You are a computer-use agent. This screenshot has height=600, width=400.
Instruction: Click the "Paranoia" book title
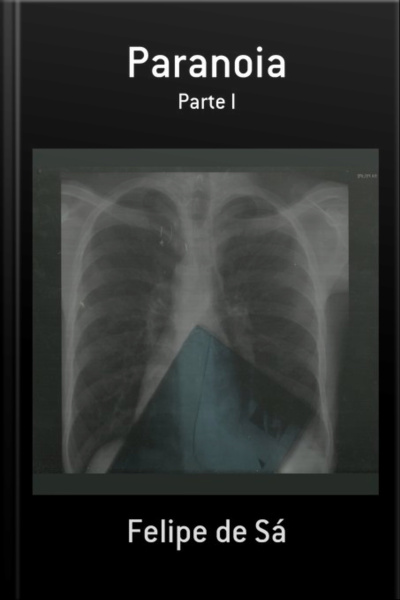coord(207,64)
